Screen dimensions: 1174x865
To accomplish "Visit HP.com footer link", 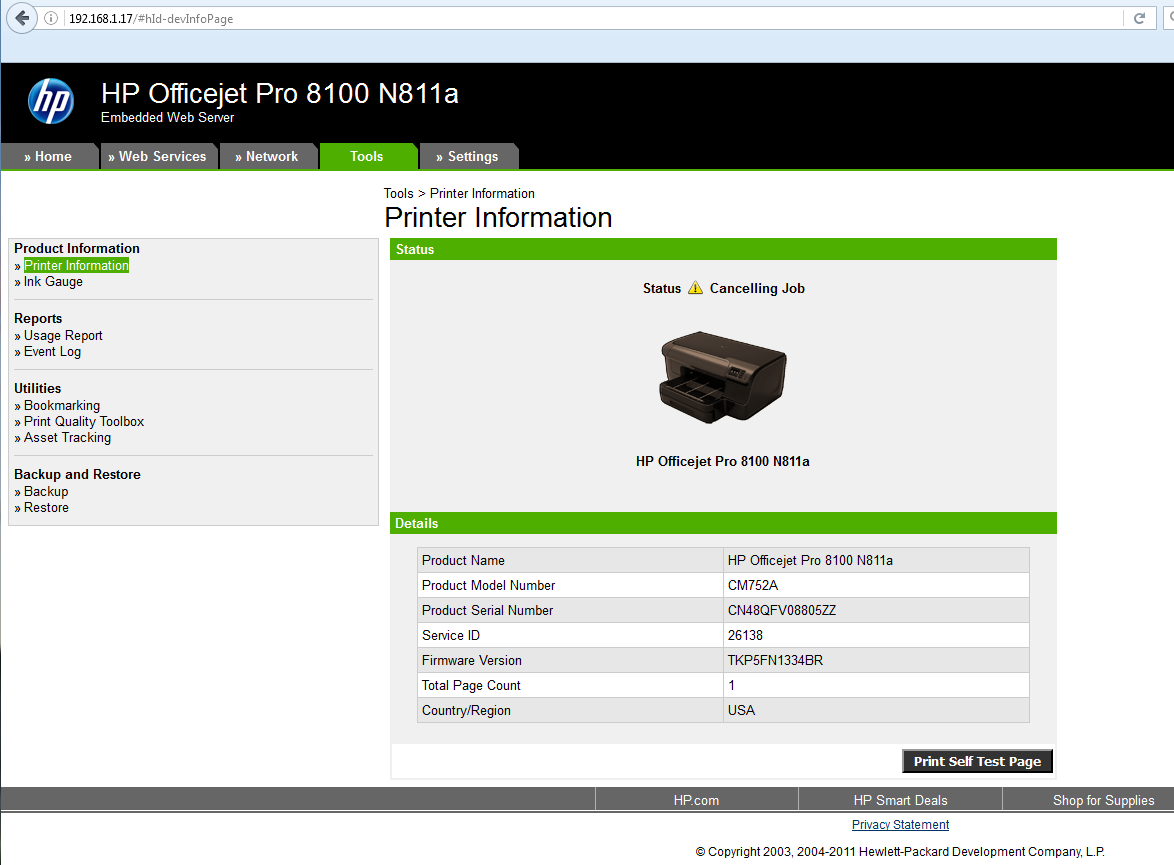I will coord(696,800).
